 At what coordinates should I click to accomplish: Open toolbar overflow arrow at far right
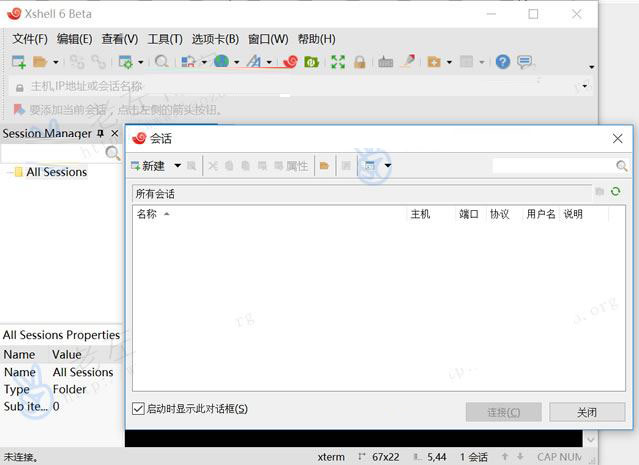click(591, 67)
